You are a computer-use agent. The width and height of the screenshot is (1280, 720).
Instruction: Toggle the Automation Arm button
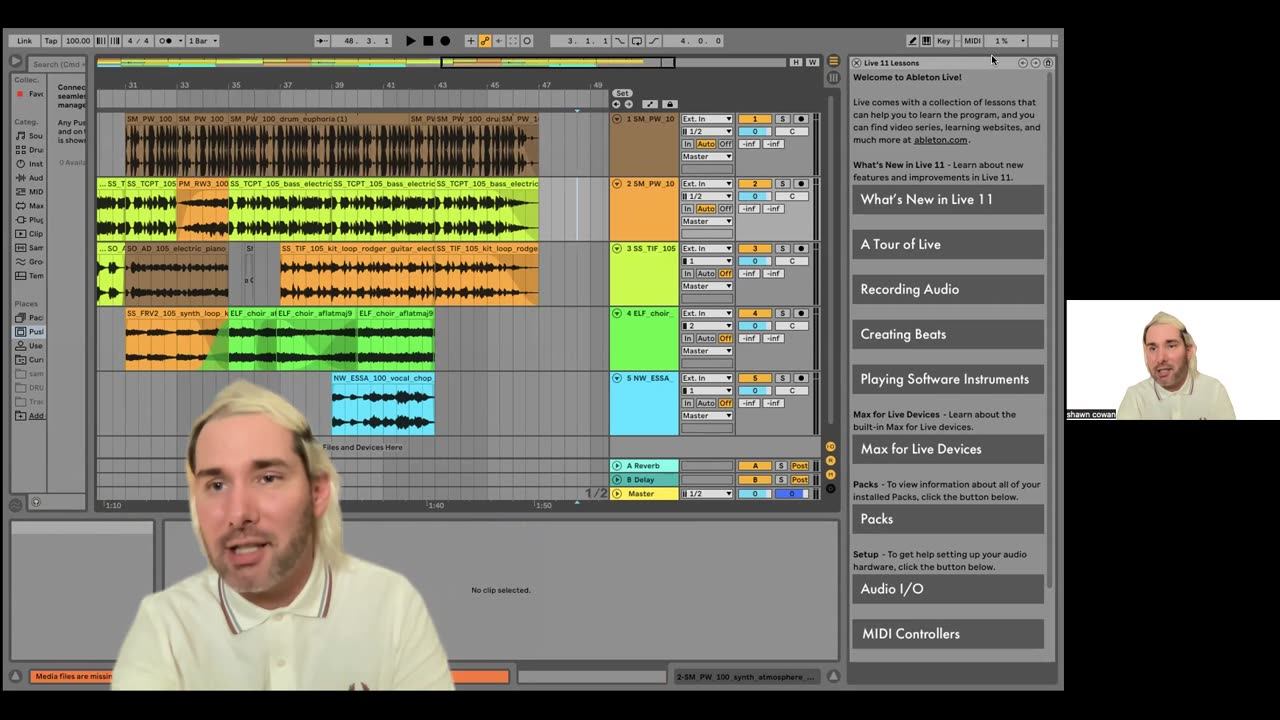click(x=485, y=41)
